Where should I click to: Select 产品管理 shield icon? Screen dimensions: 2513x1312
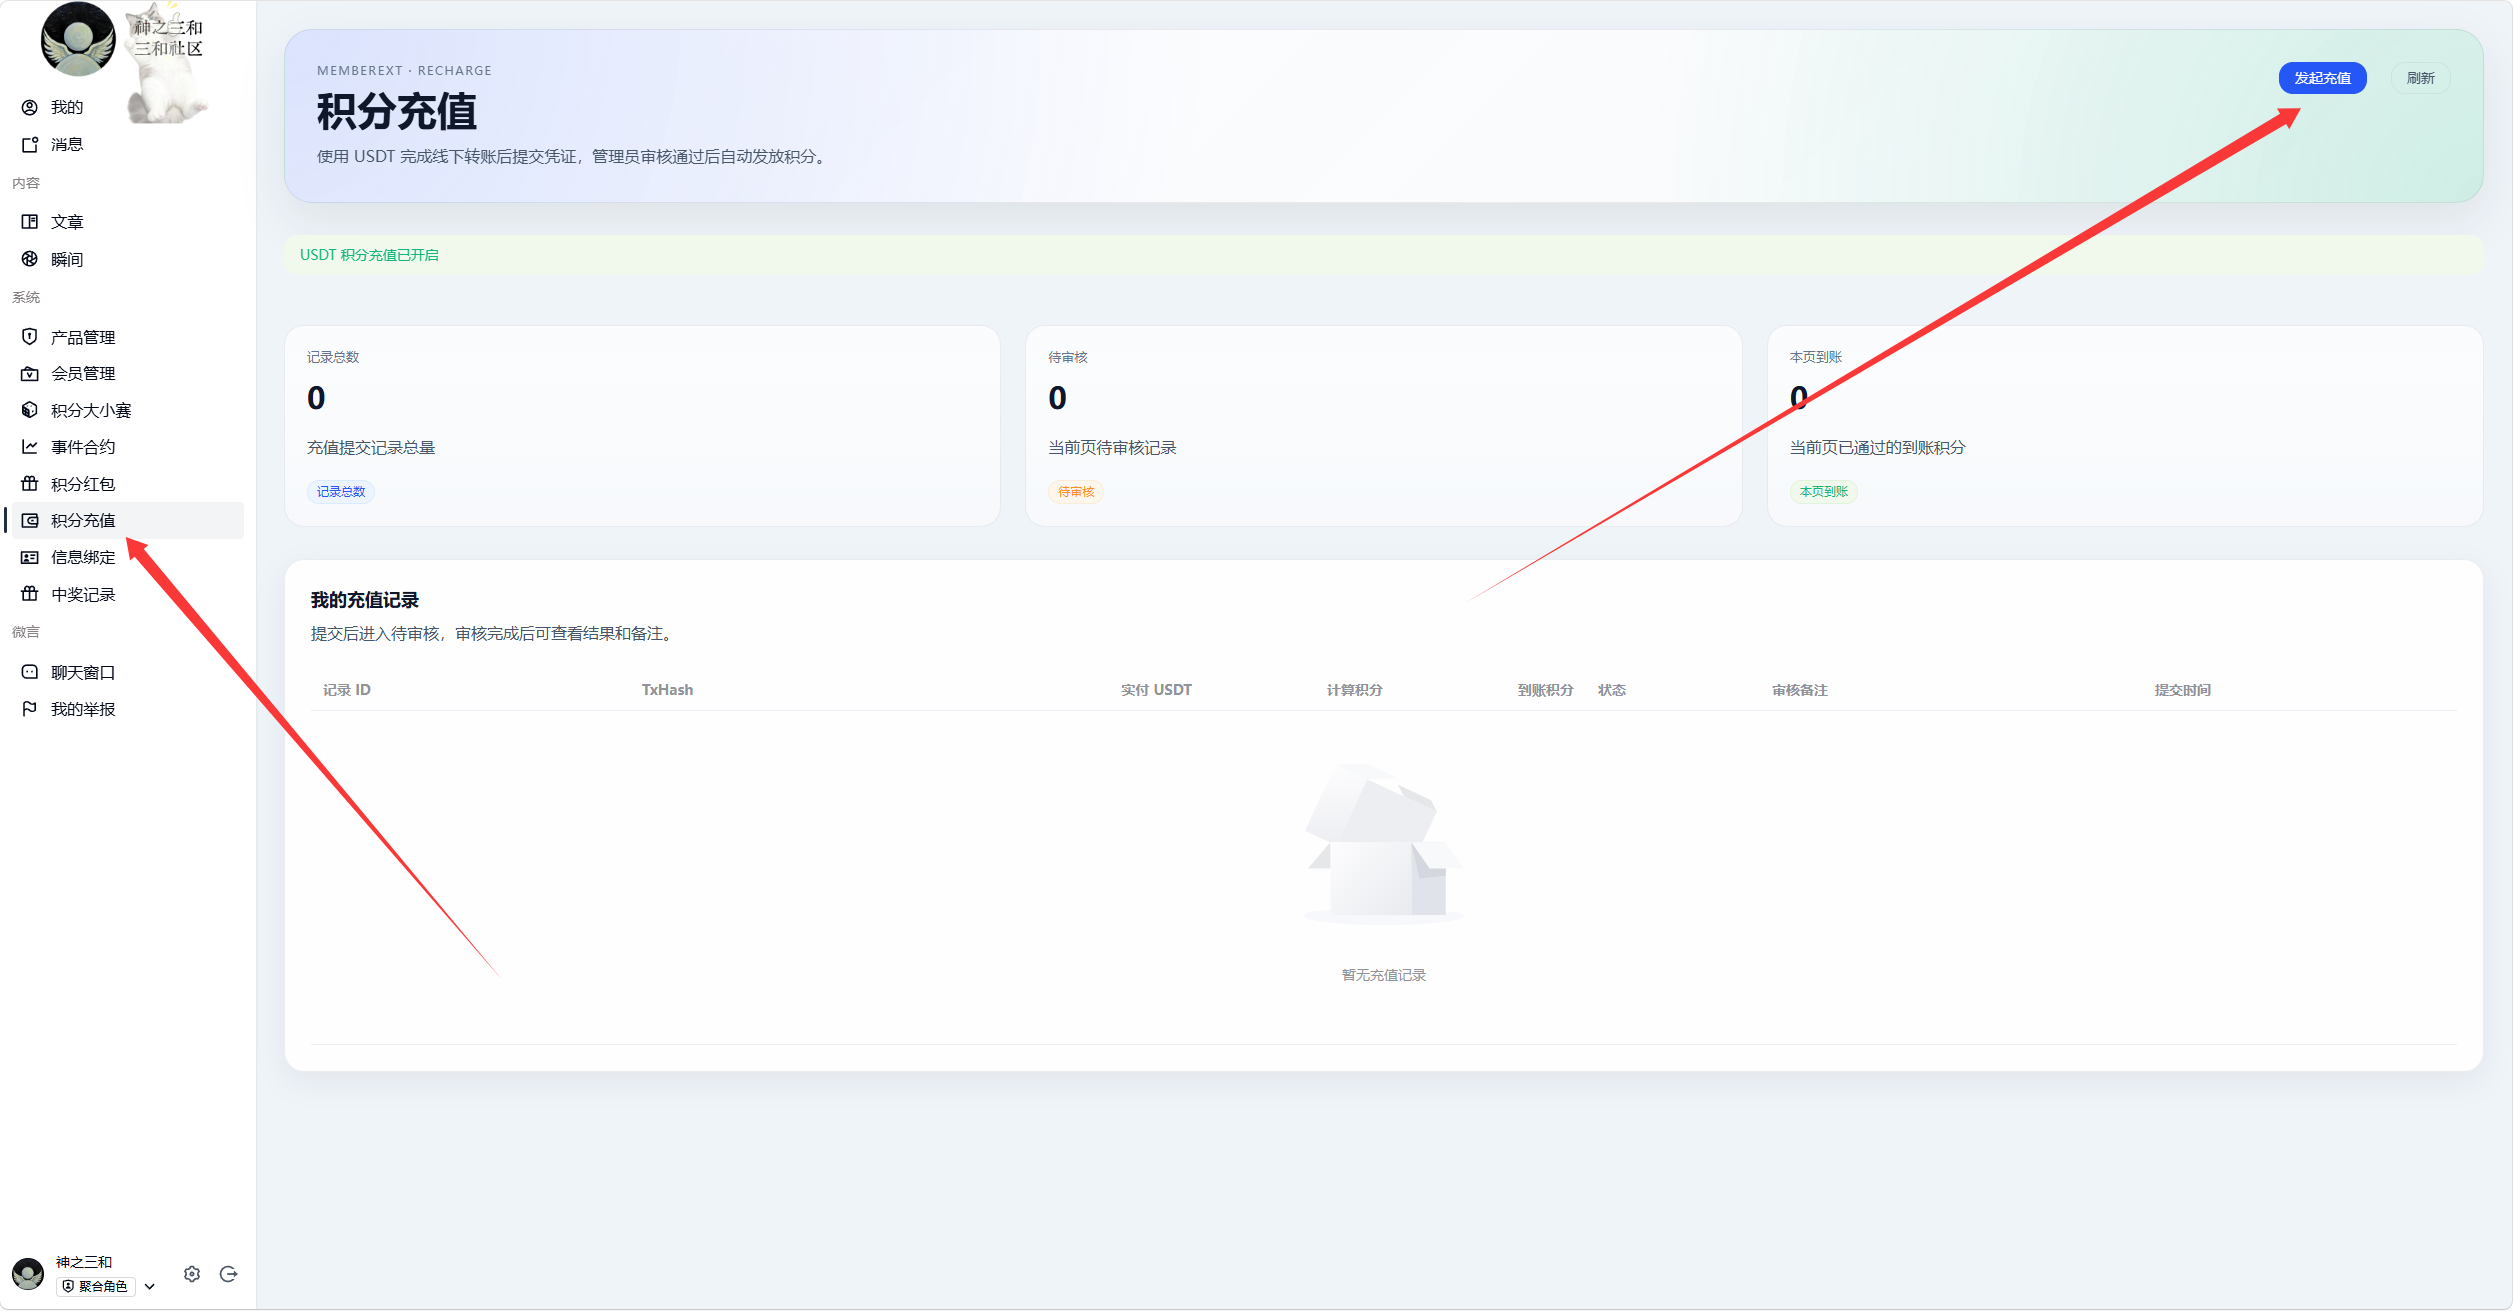[x=30, y=337]
